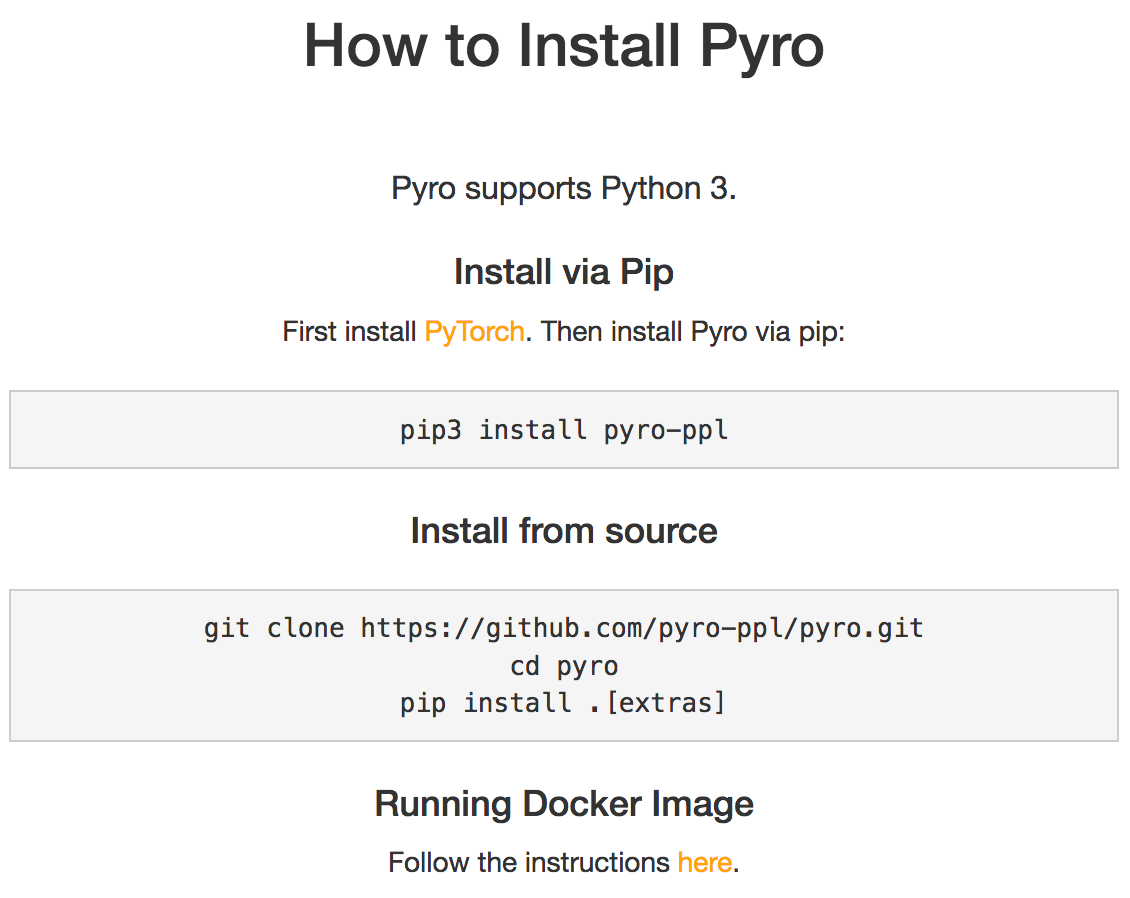Click "pip3" in the first code block
The width and height of the screenshot is (1130, 898).
431,431
